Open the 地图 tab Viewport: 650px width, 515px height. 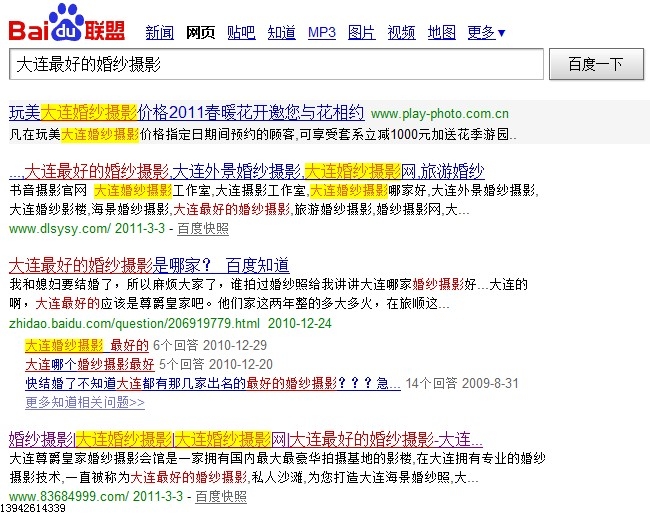[x=441, y=32]
